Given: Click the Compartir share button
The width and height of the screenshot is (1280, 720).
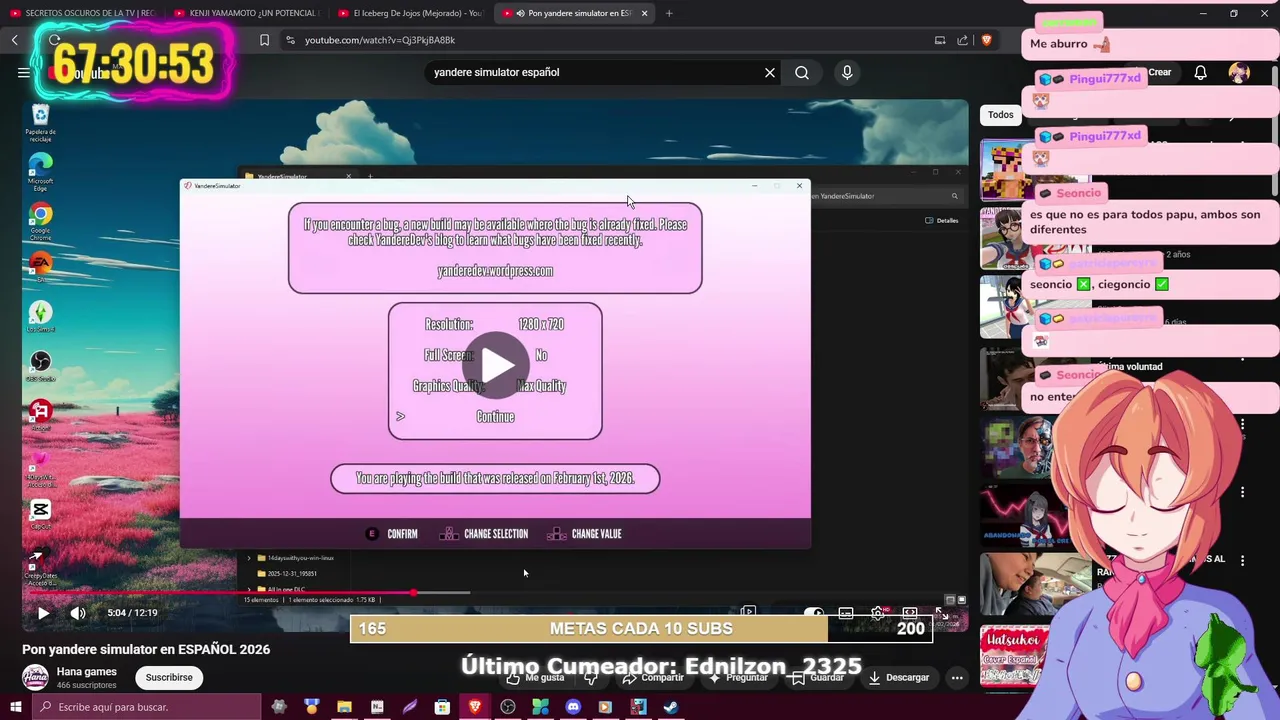Looking at the screenshot, I should (653, 677).
